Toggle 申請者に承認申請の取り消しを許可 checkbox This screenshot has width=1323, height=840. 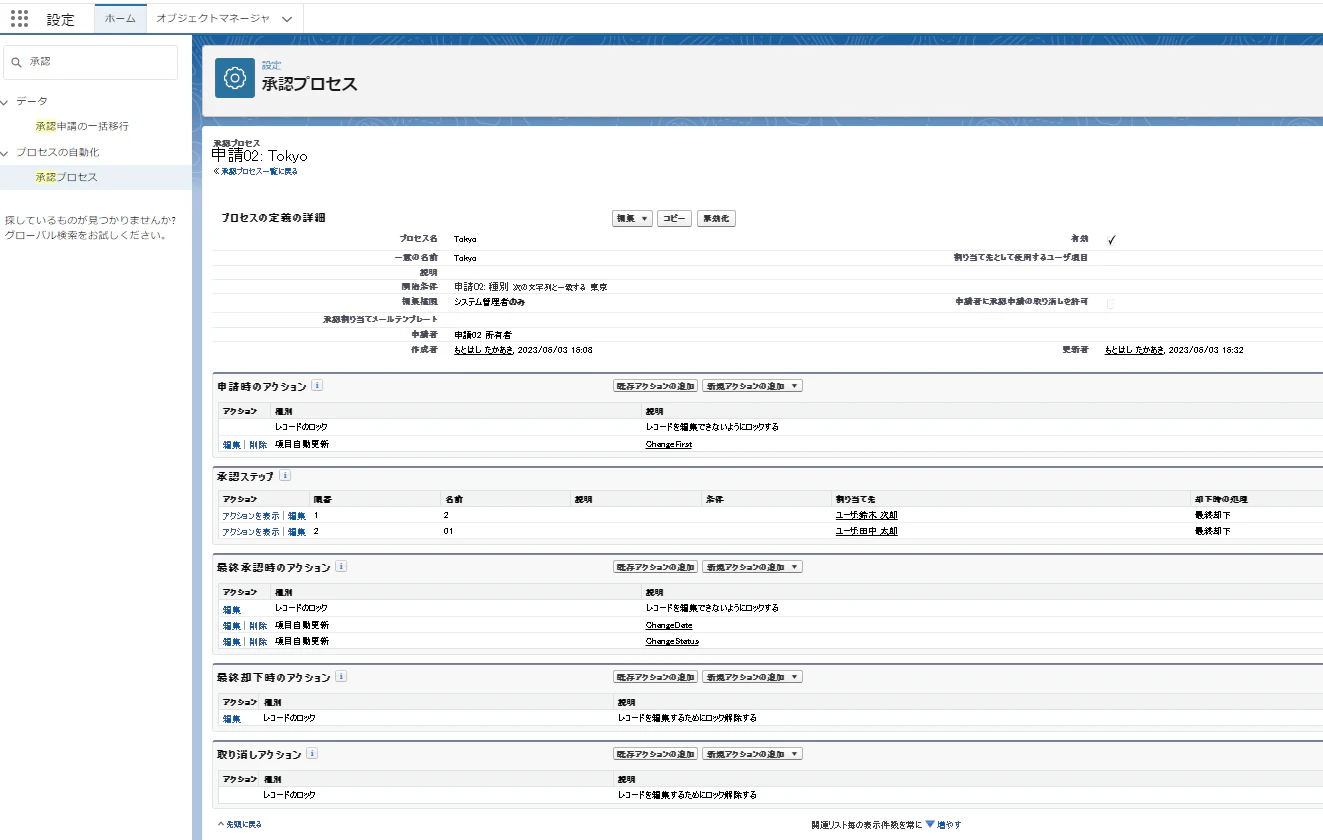1111,303
